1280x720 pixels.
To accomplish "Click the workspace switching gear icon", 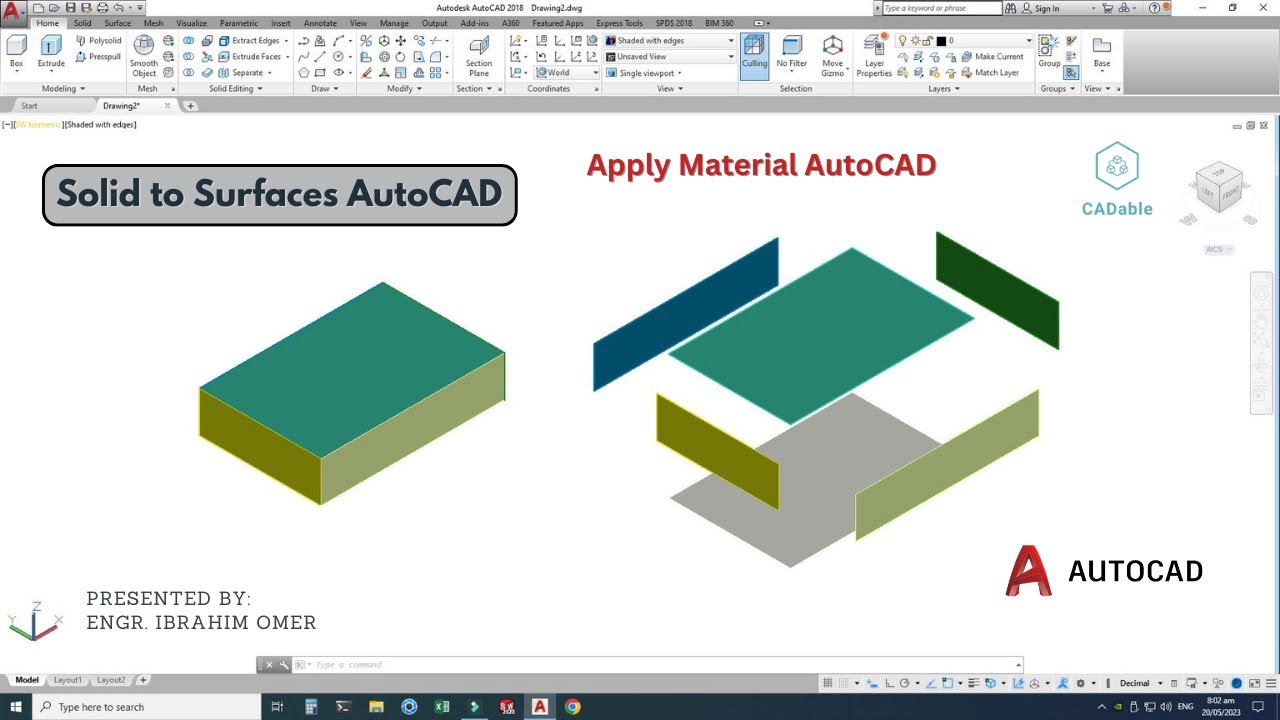I will pos(1080,683).
